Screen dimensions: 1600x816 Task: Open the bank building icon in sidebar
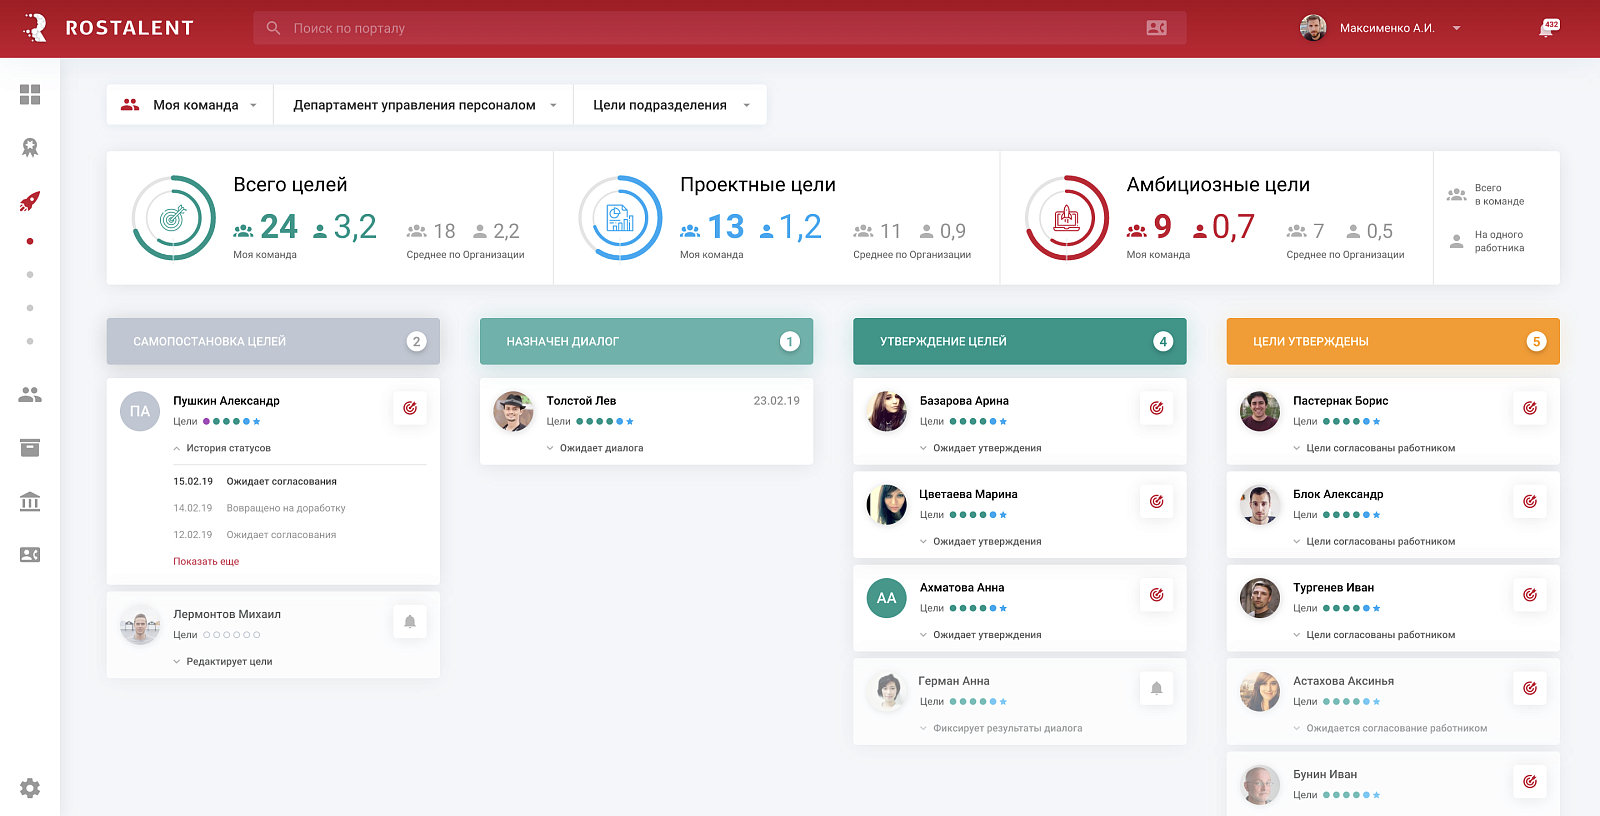30,501
